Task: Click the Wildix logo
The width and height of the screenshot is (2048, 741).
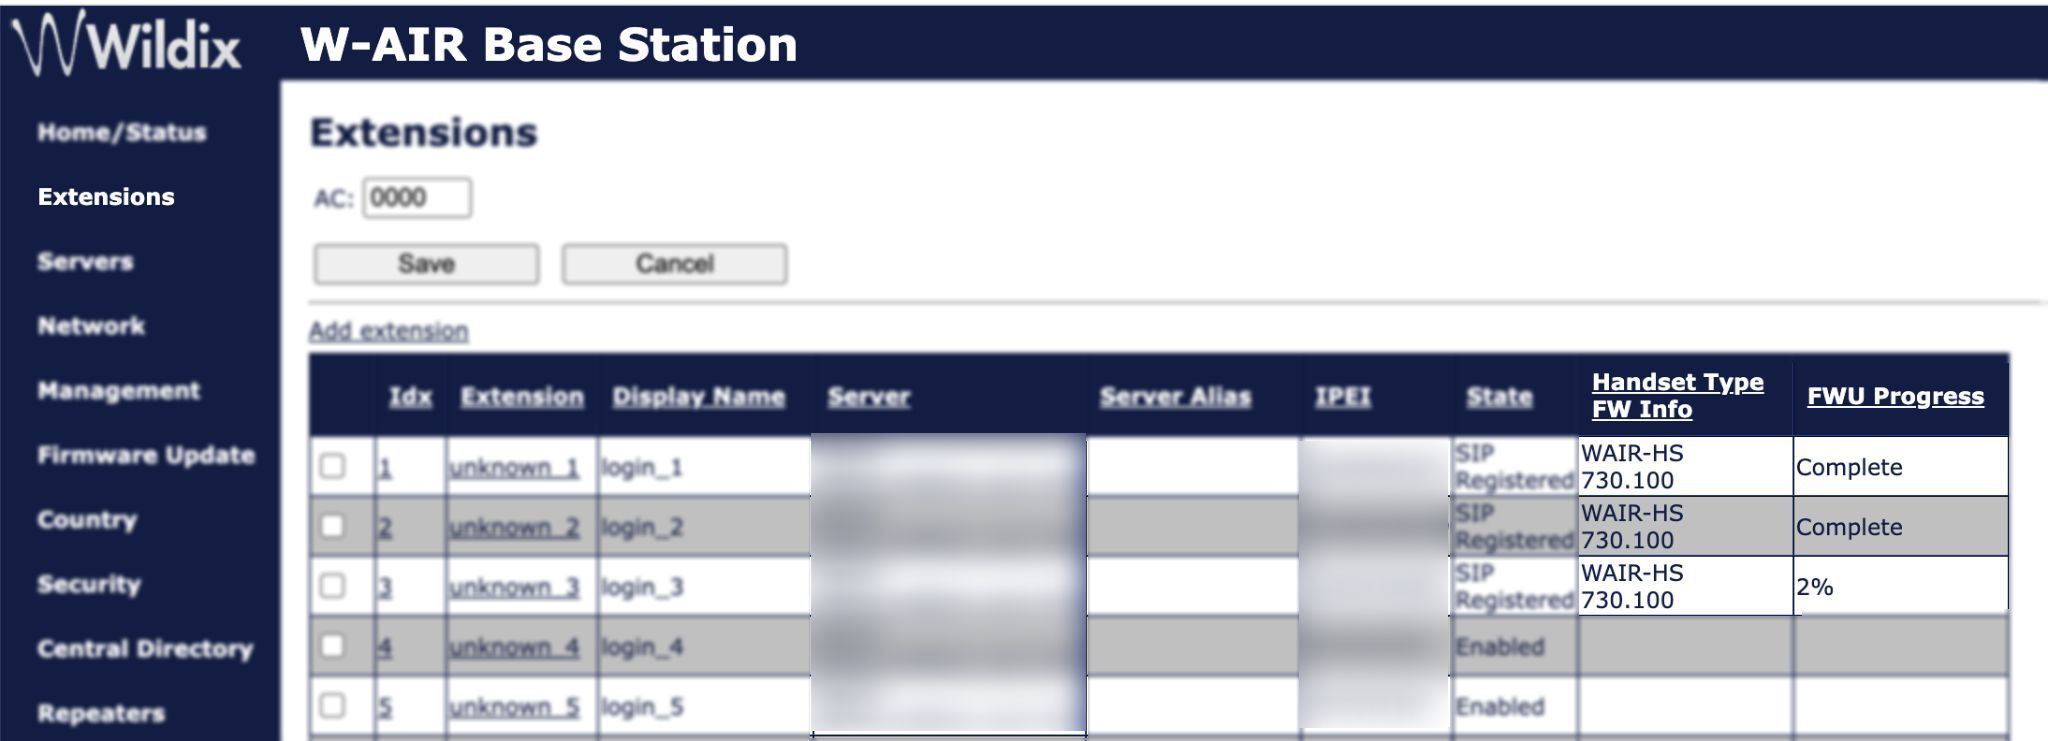Action: point(127,45)
